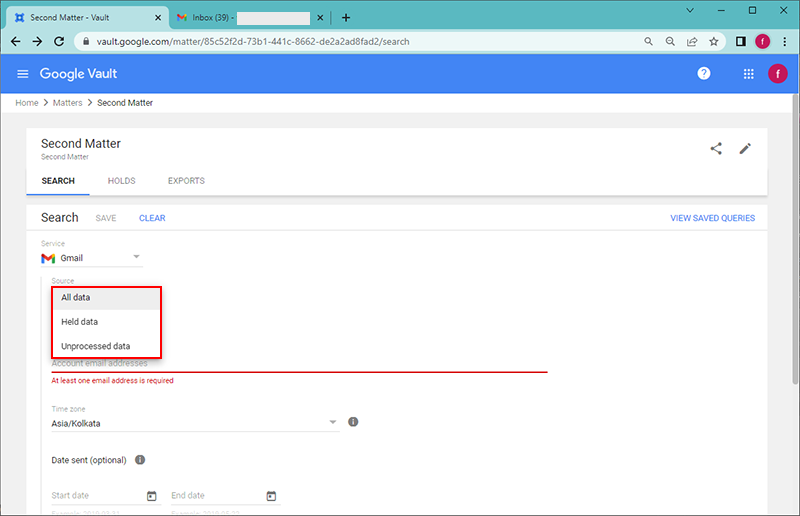
Task: Open a new browser tab
Action: [x=346, y=17]
